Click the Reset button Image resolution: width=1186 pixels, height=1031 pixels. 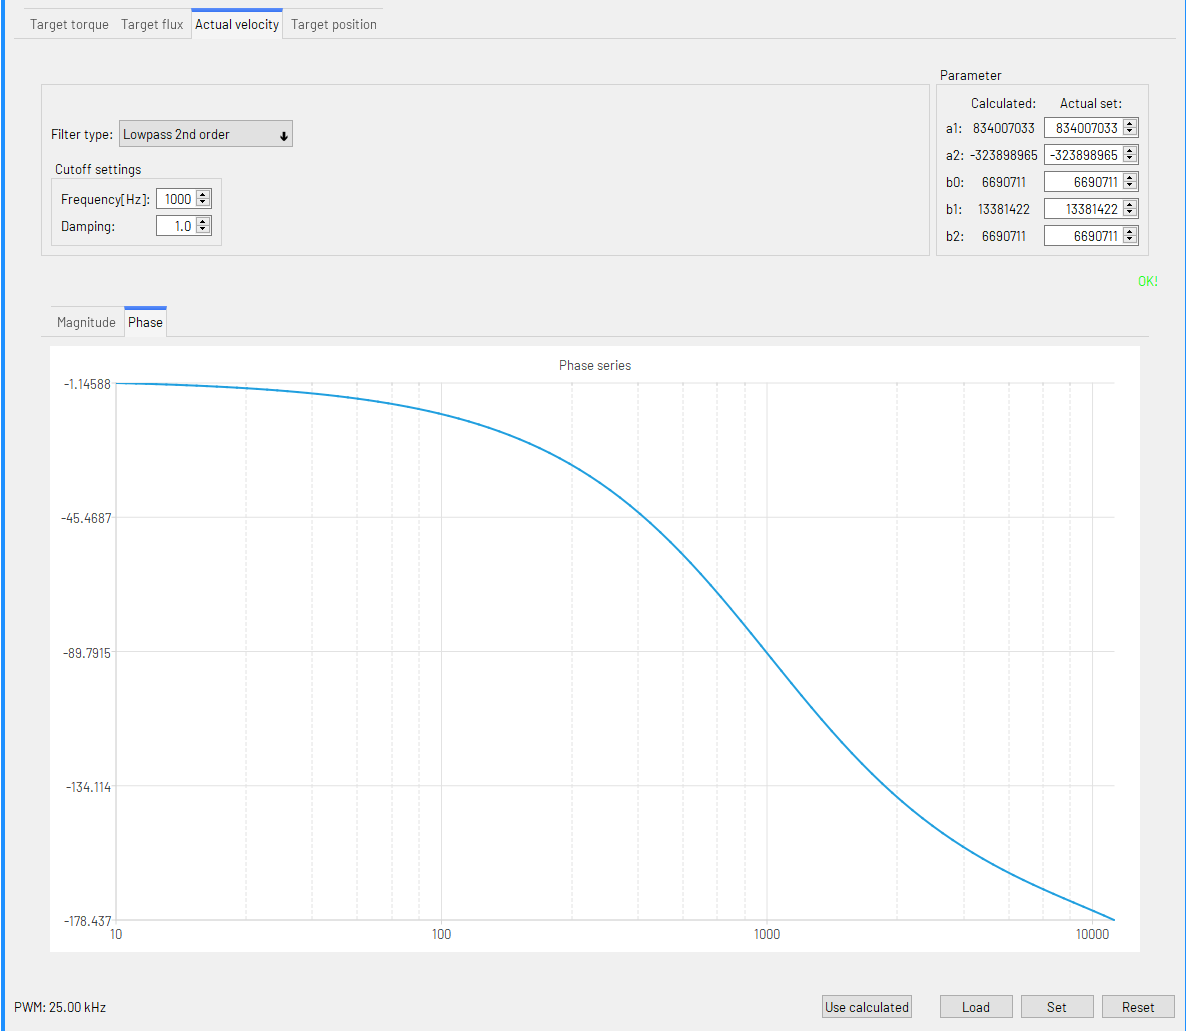coord(1138,1007)
